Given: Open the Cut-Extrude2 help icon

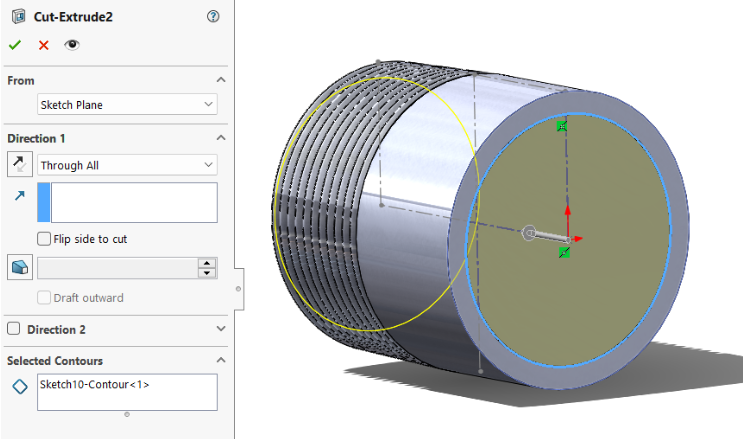Looking at the screenshot, I should 212,17.
